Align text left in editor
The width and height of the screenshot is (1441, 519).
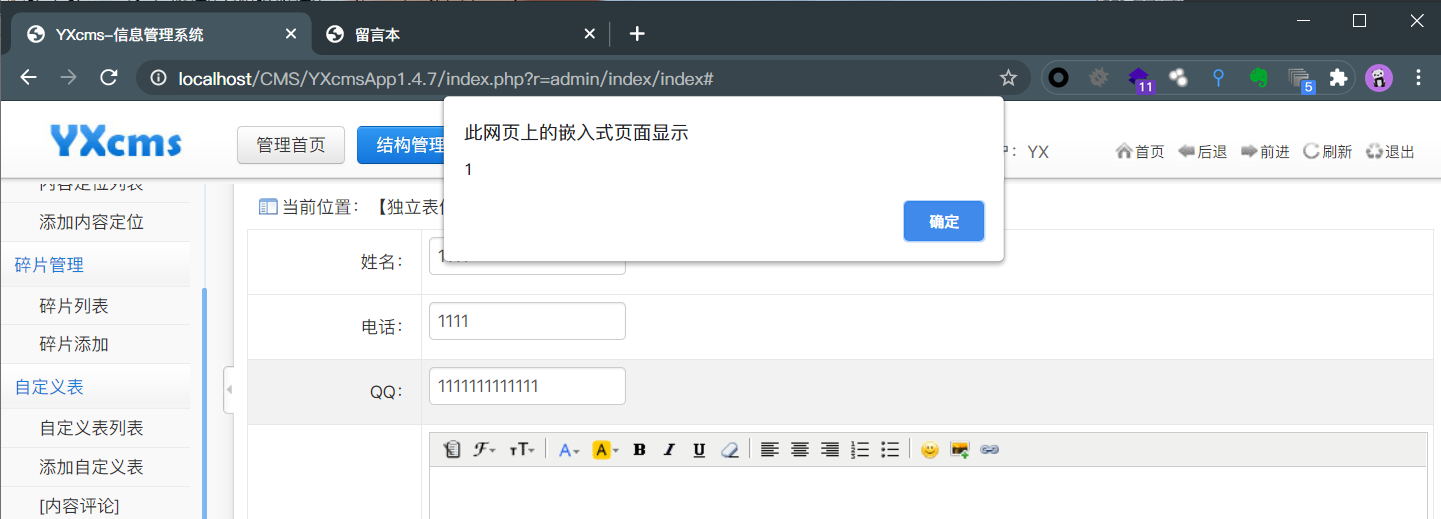pyautogui.click(x=769, y=450)
